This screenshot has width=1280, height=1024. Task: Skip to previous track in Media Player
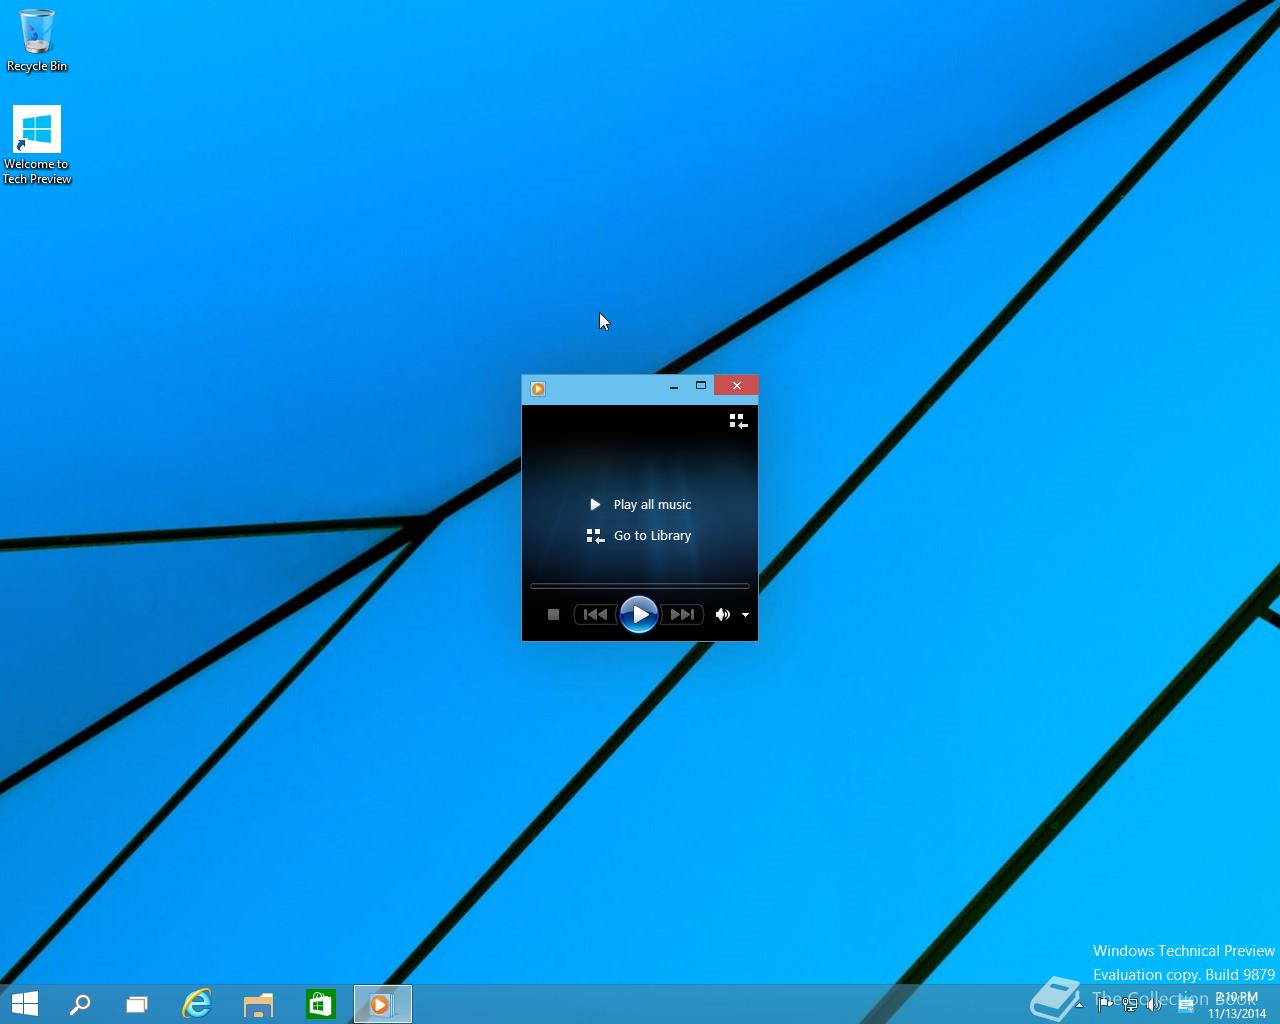click(595, 614)
